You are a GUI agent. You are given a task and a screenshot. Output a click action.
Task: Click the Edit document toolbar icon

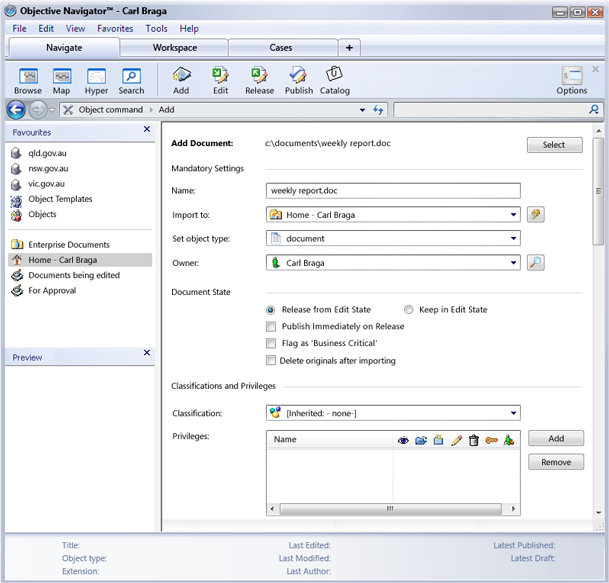click(x=220, y=80)
